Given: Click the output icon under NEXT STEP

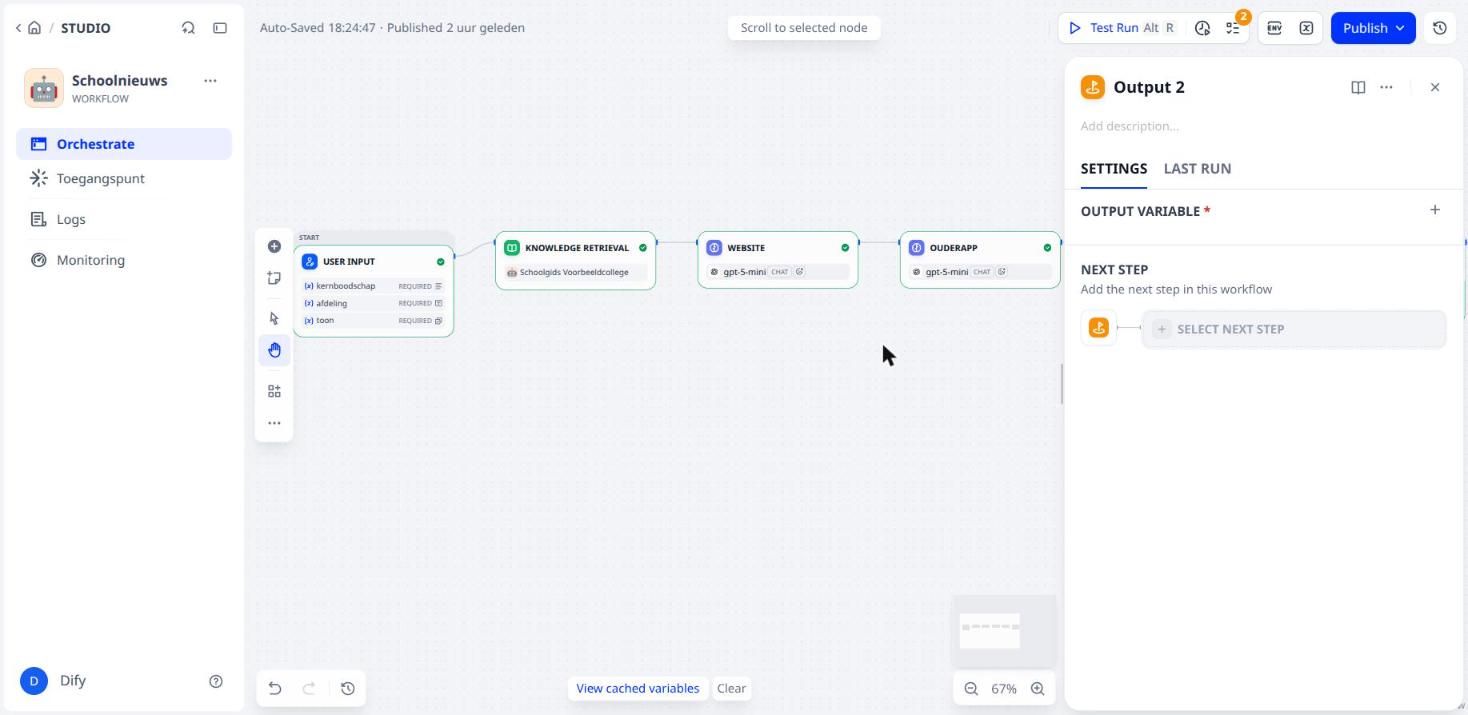Looking at the screenshot, I should tap(1098, 328).
